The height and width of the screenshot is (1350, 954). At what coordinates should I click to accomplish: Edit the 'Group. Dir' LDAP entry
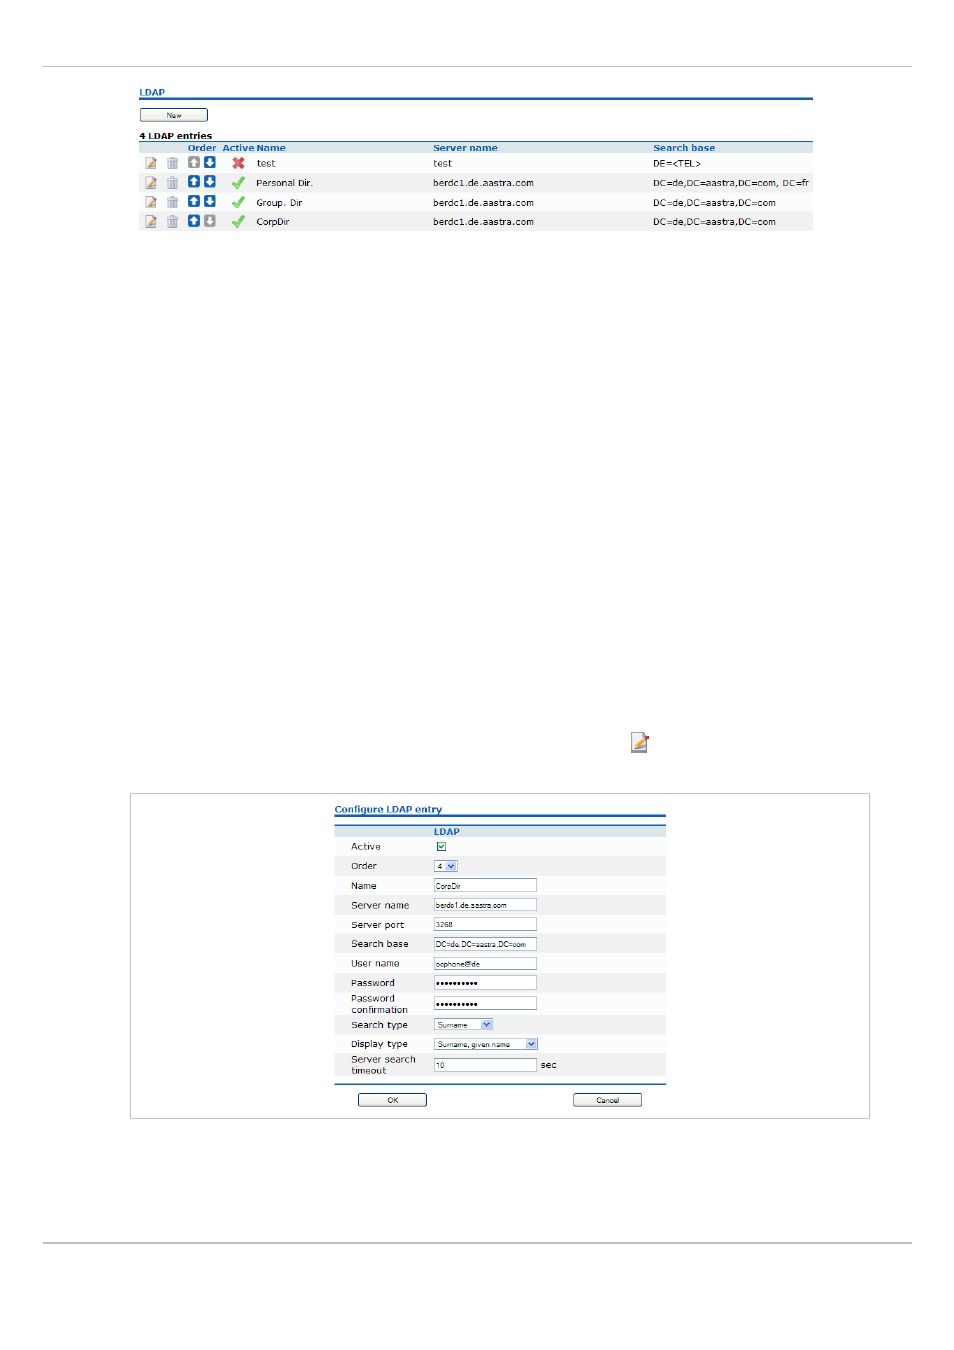[150, 202]
